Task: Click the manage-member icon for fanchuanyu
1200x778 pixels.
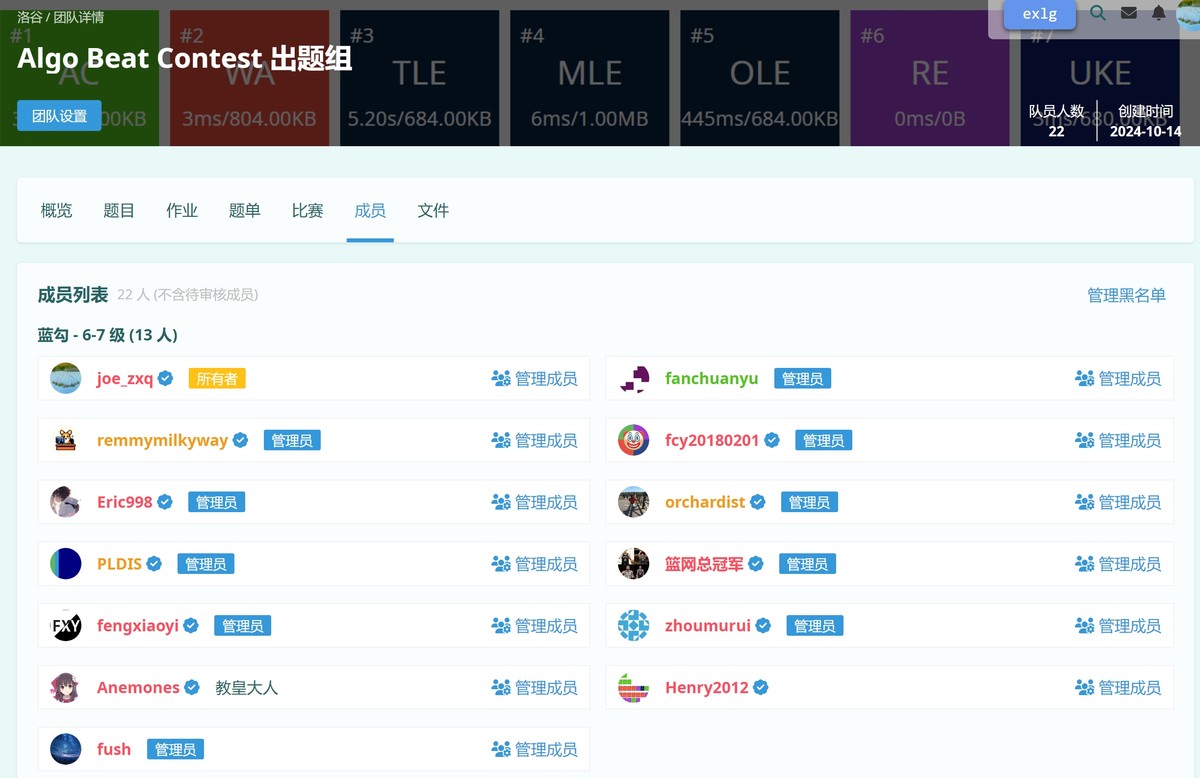Action: pos(1084,379)
